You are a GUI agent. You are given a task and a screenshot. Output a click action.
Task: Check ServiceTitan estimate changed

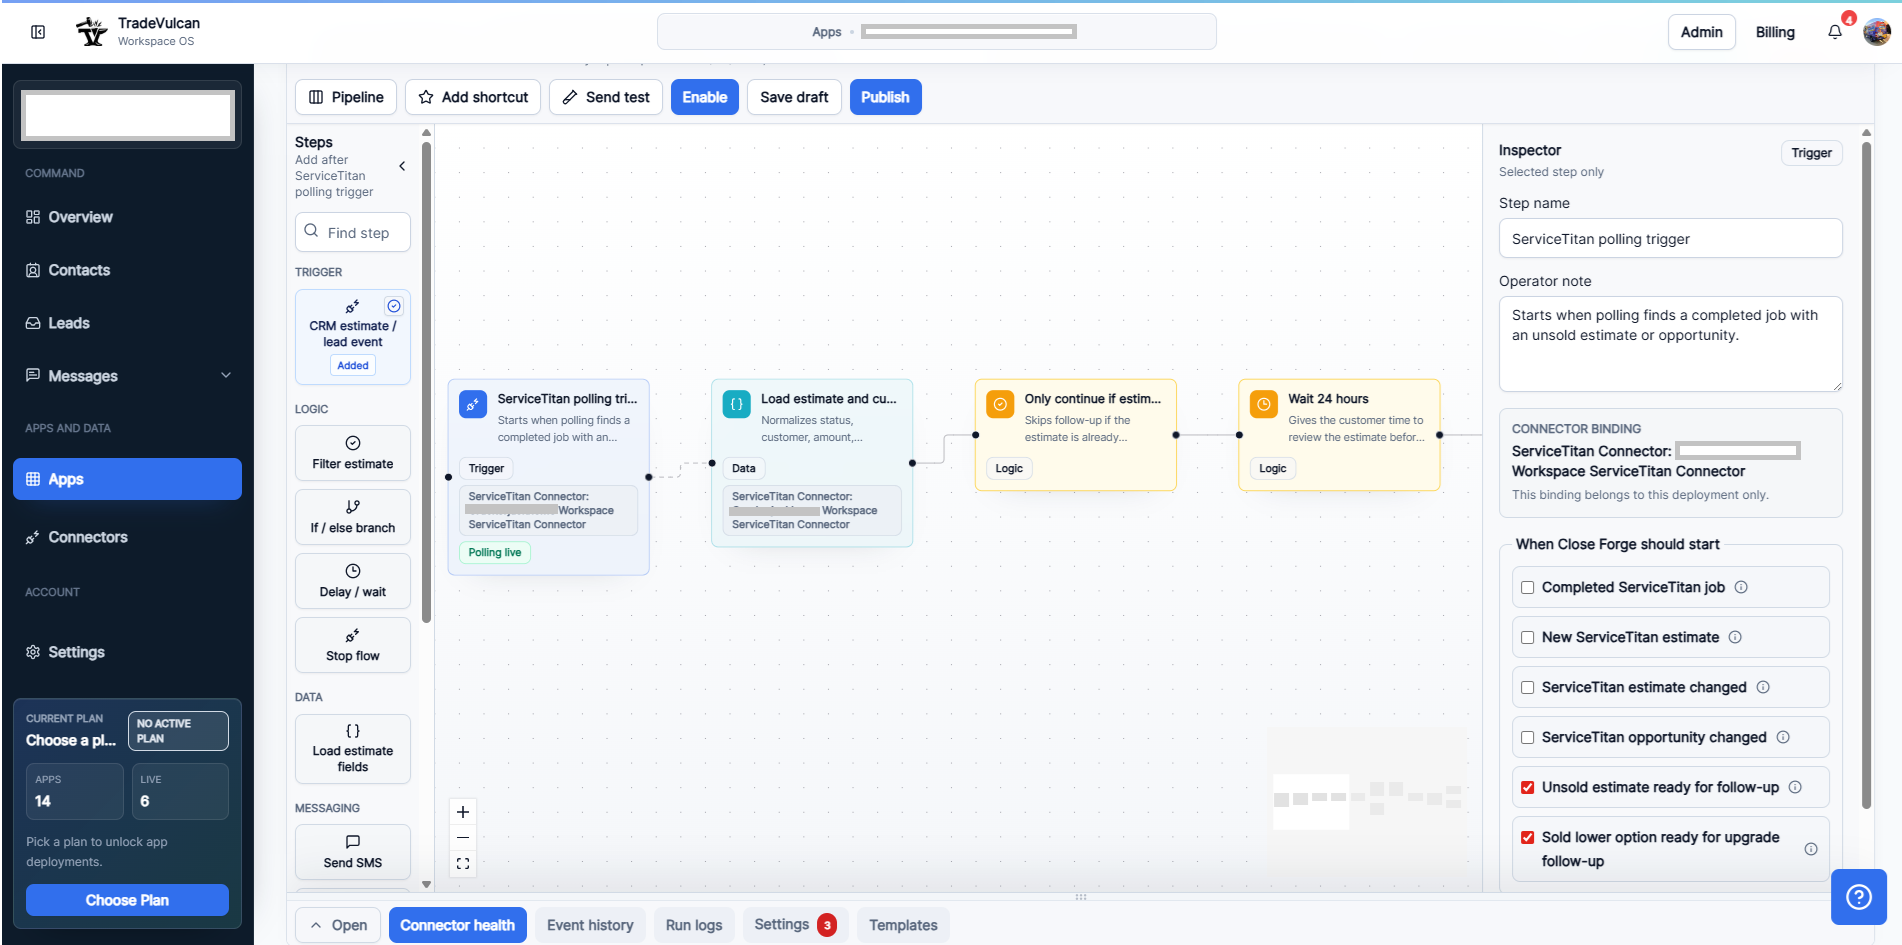click(1528, 687)
